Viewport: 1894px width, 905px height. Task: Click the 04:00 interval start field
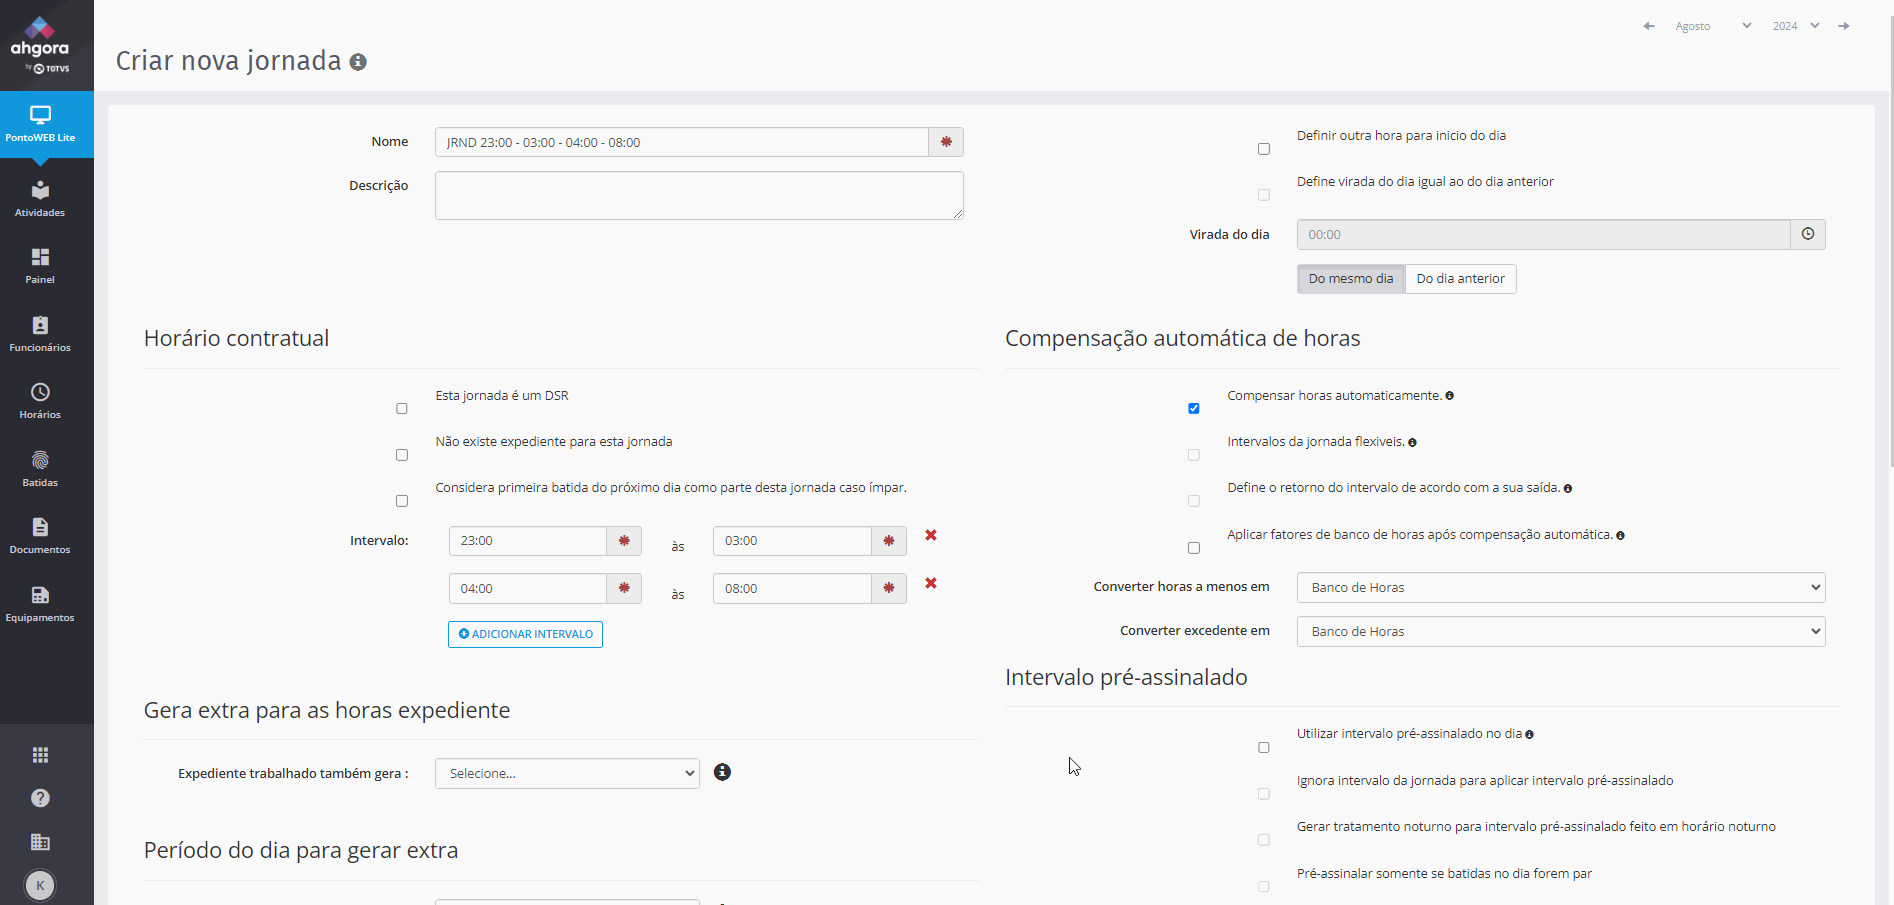(528, 589)
